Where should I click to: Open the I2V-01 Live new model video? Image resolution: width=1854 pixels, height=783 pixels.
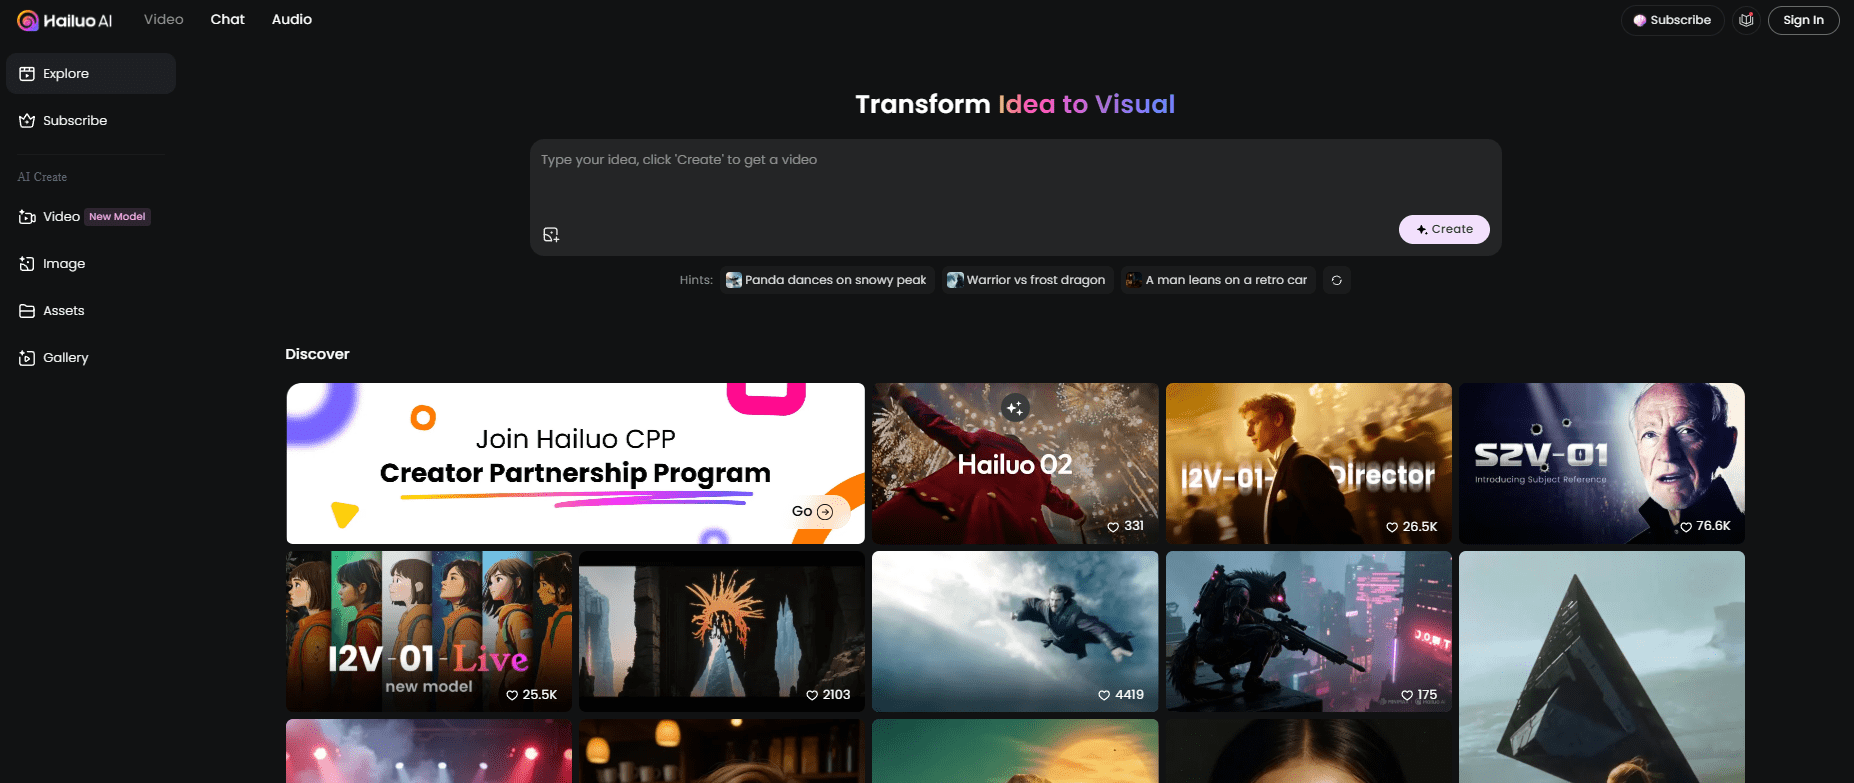429,632
